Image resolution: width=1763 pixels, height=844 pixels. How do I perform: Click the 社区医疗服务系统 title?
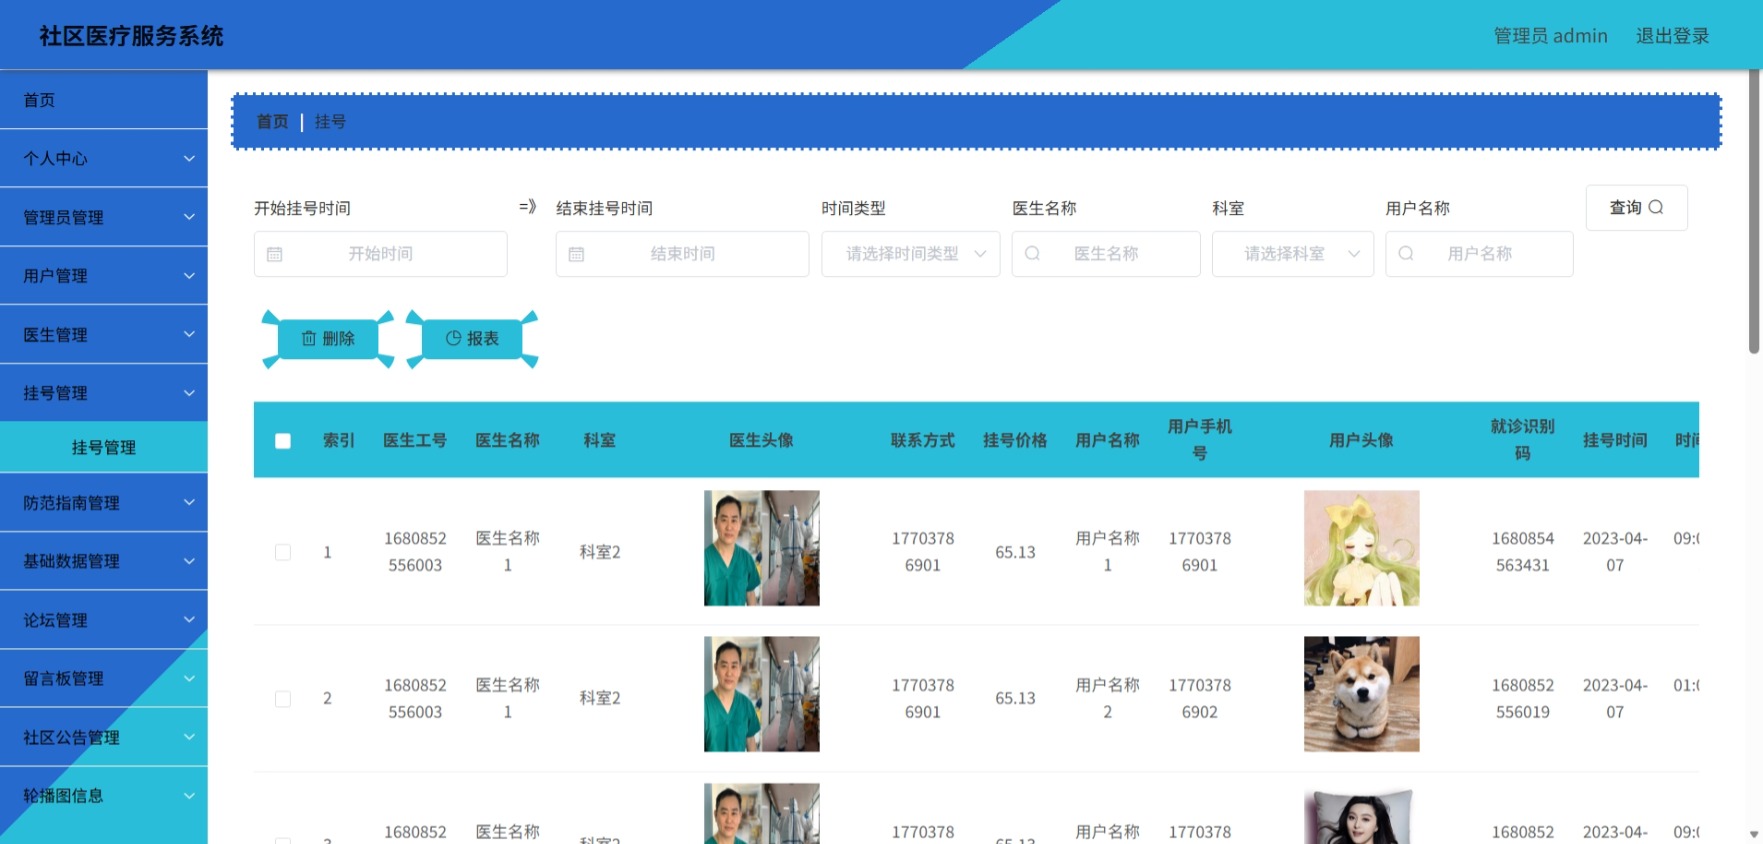[x=131, y=36]
